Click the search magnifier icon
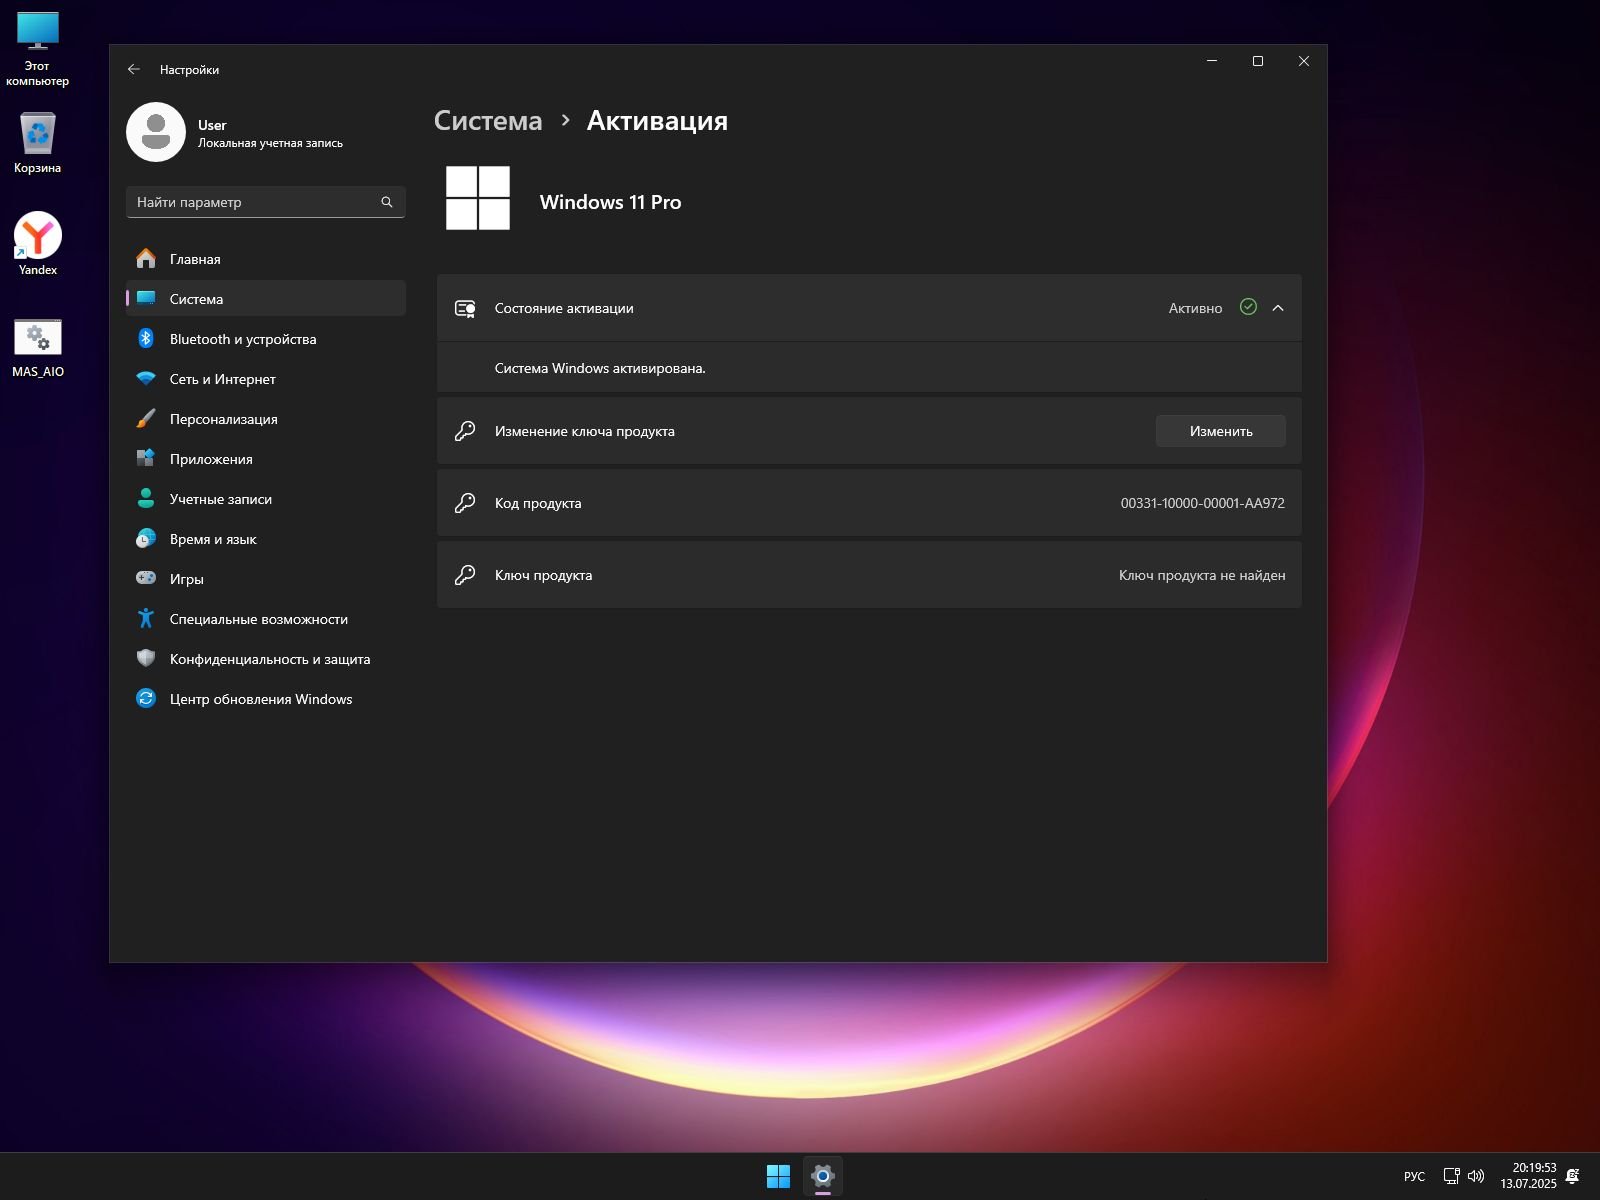Image resolution: width=1600 pixels, height=1200 pixels. (387, 202)
